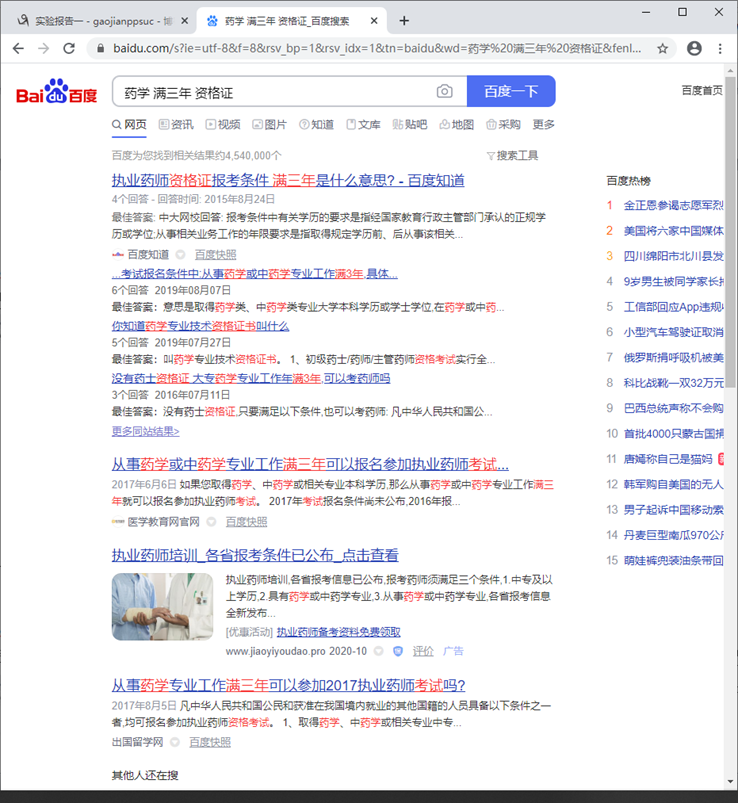
Task: Open hot item 1 全正恩参谒志愿军烈
Action: click(673, 205)
